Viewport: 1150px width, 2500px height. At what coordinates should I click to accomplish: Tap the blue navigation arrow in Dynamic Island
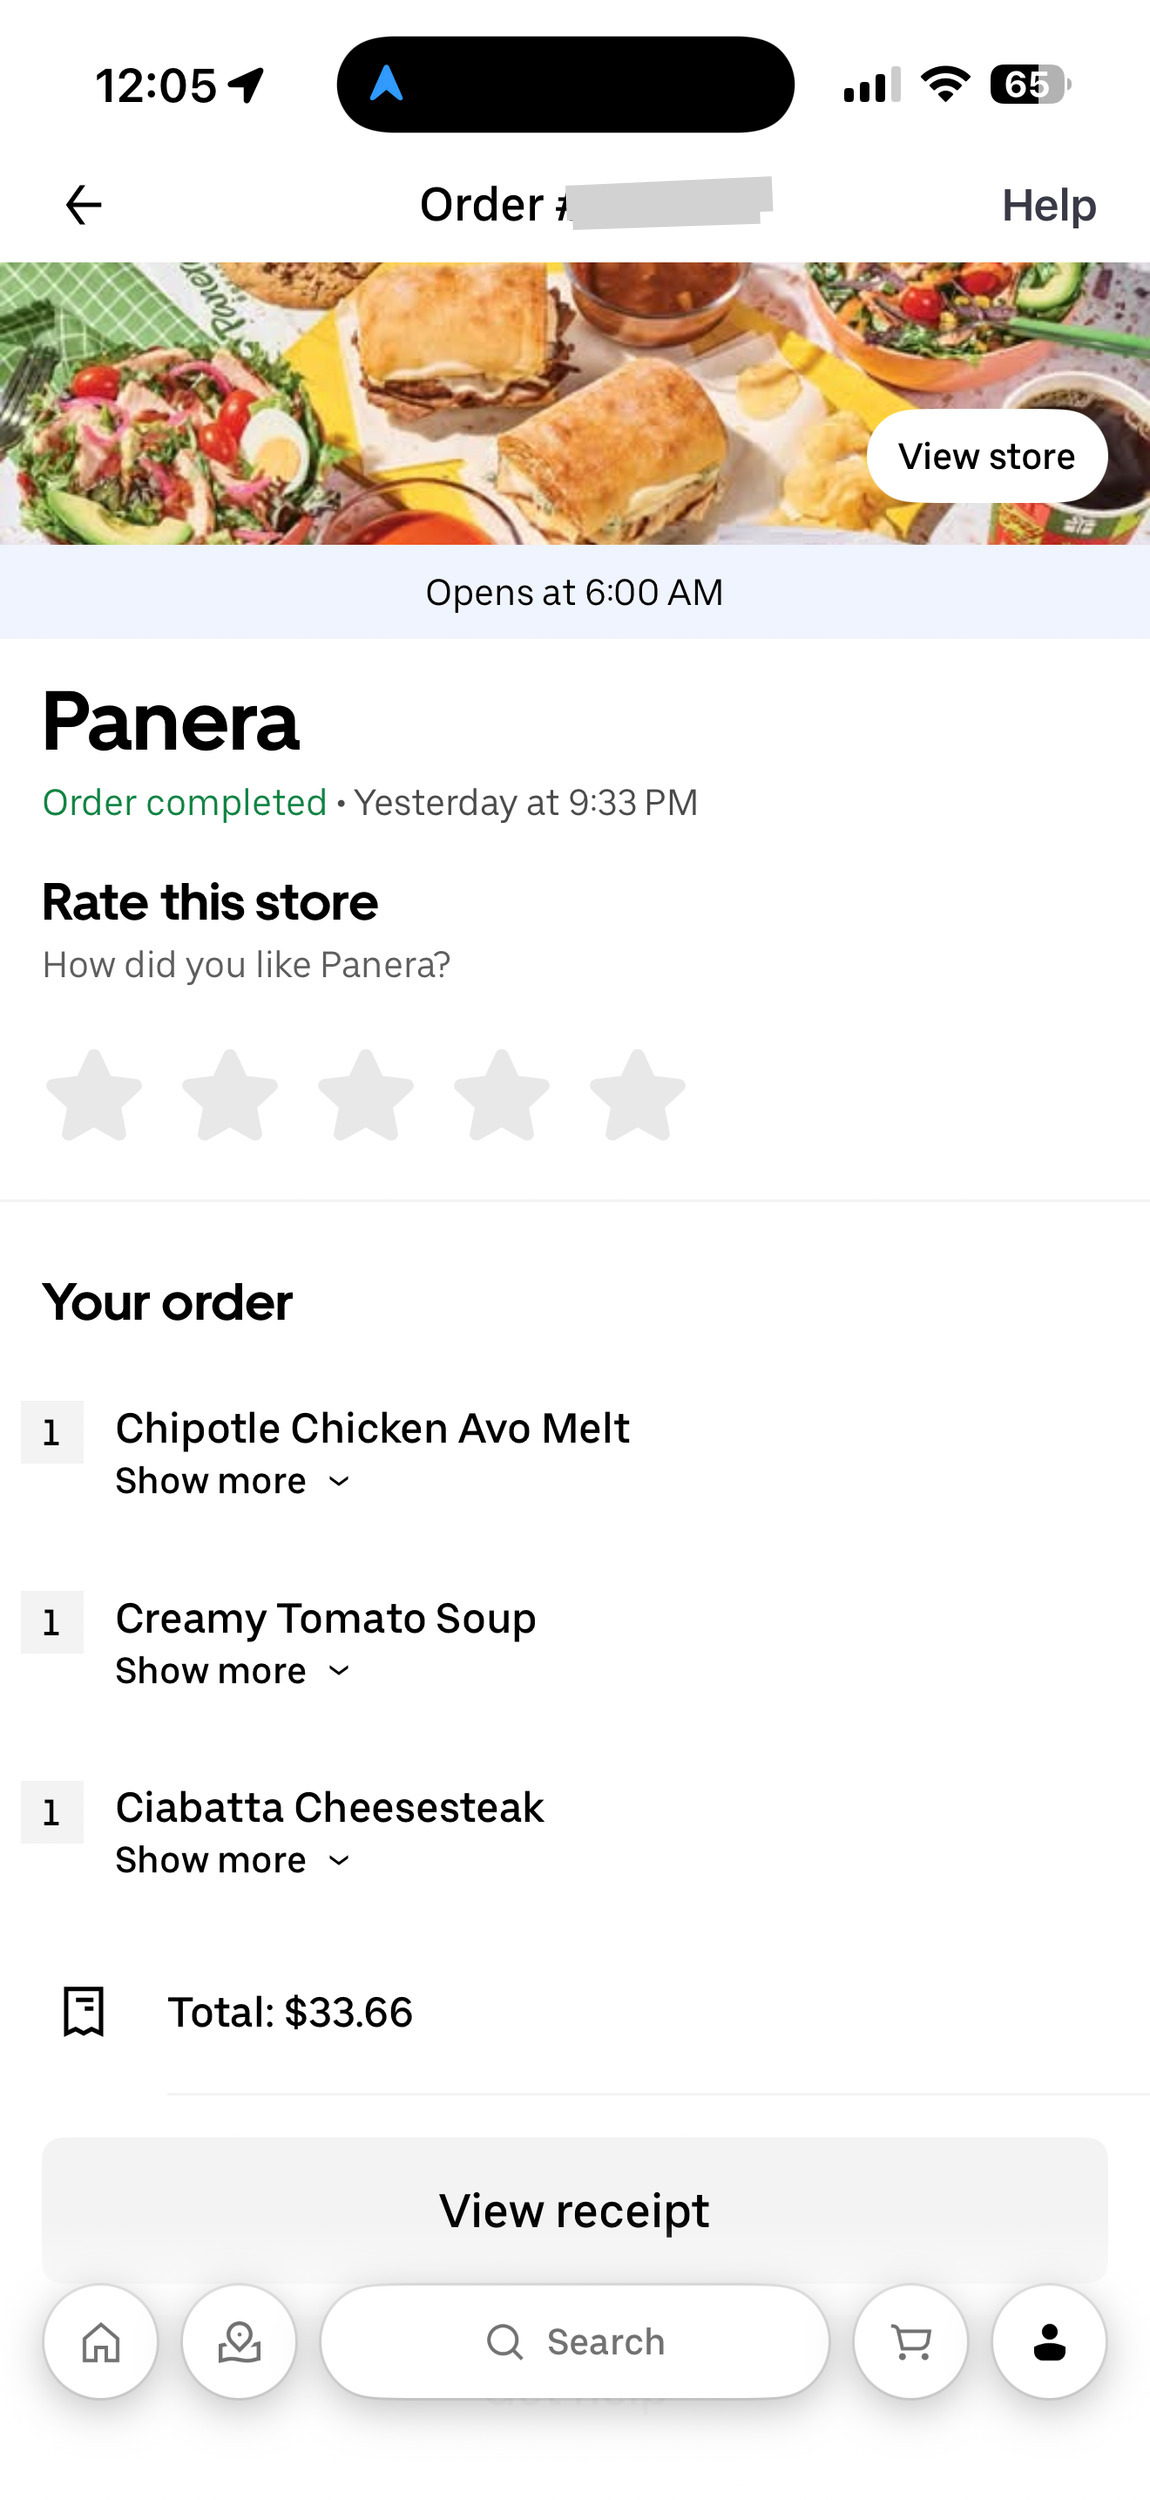(x=386, y=84)
